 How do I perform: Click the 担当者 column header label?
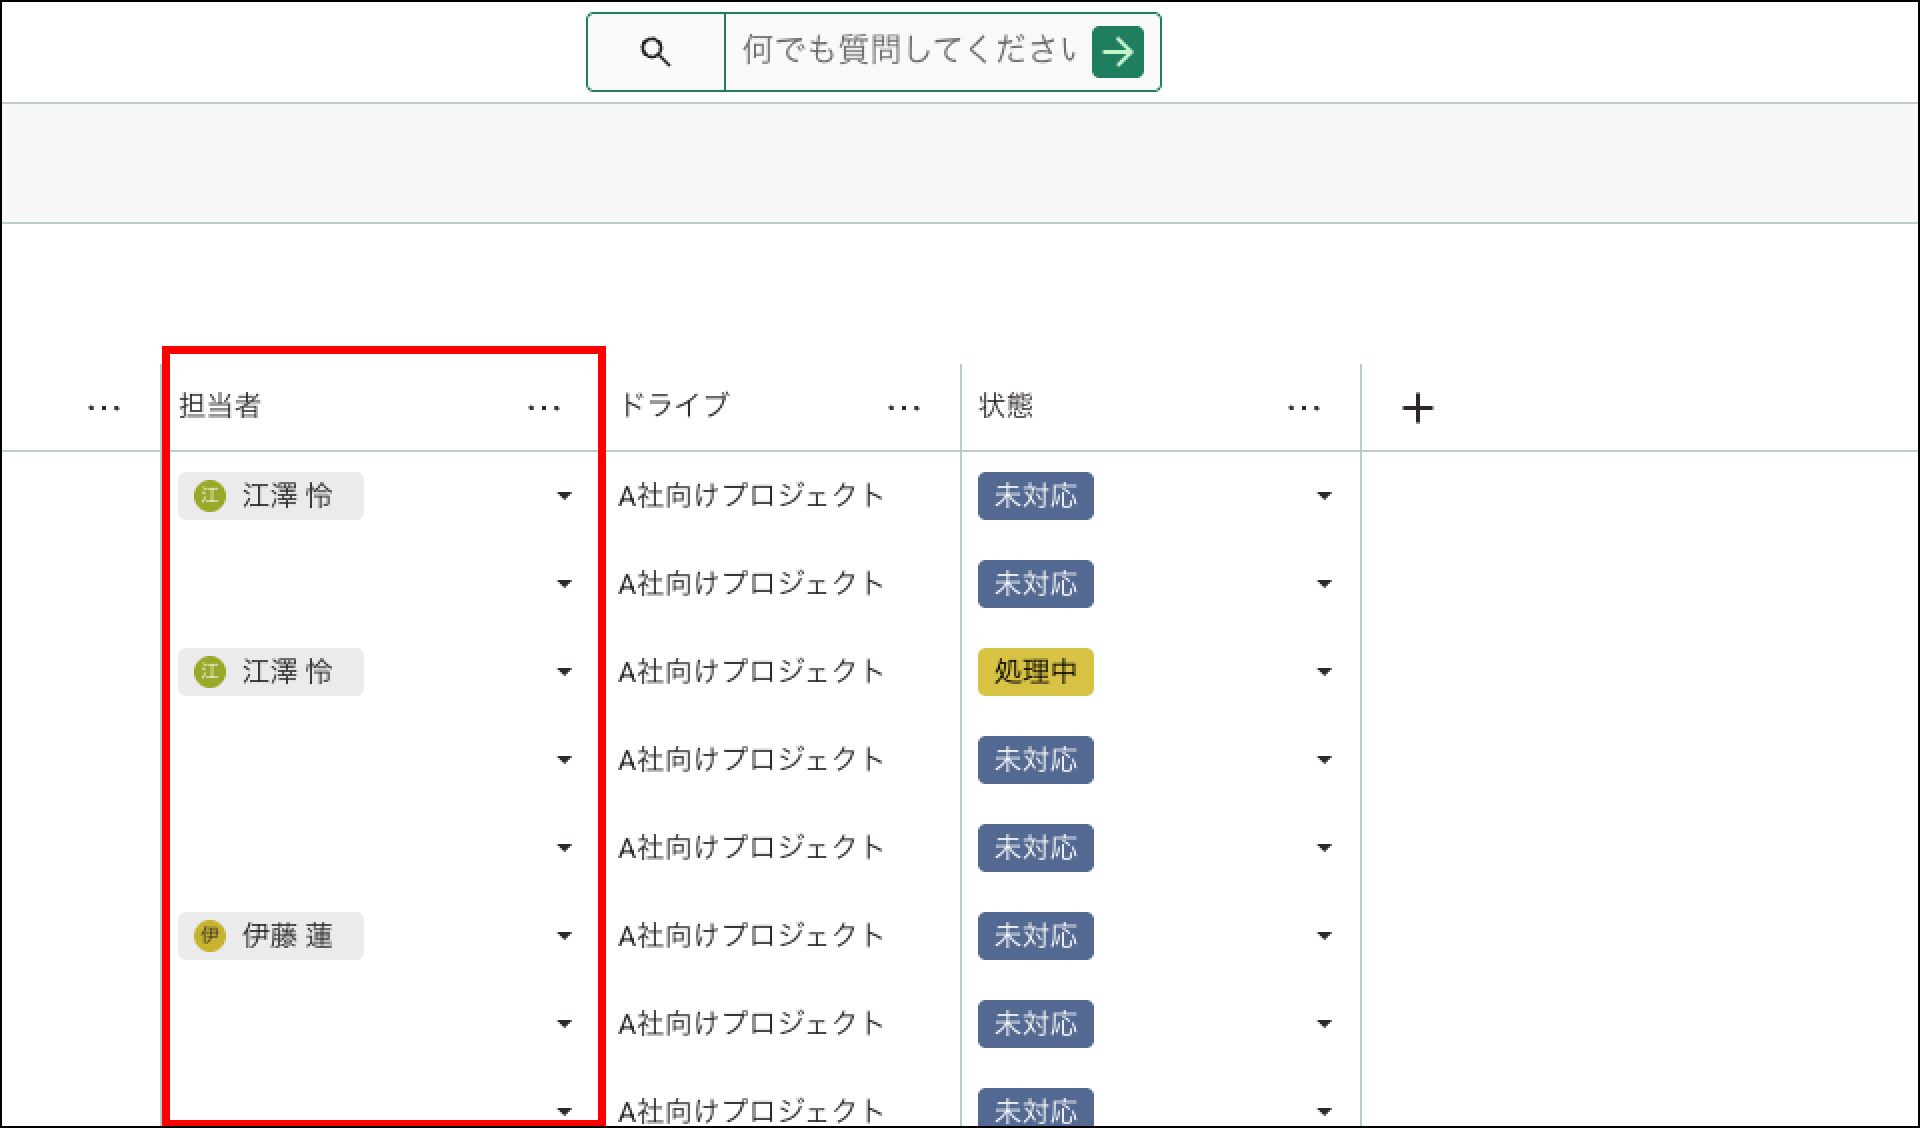click(x=220, y=406)
